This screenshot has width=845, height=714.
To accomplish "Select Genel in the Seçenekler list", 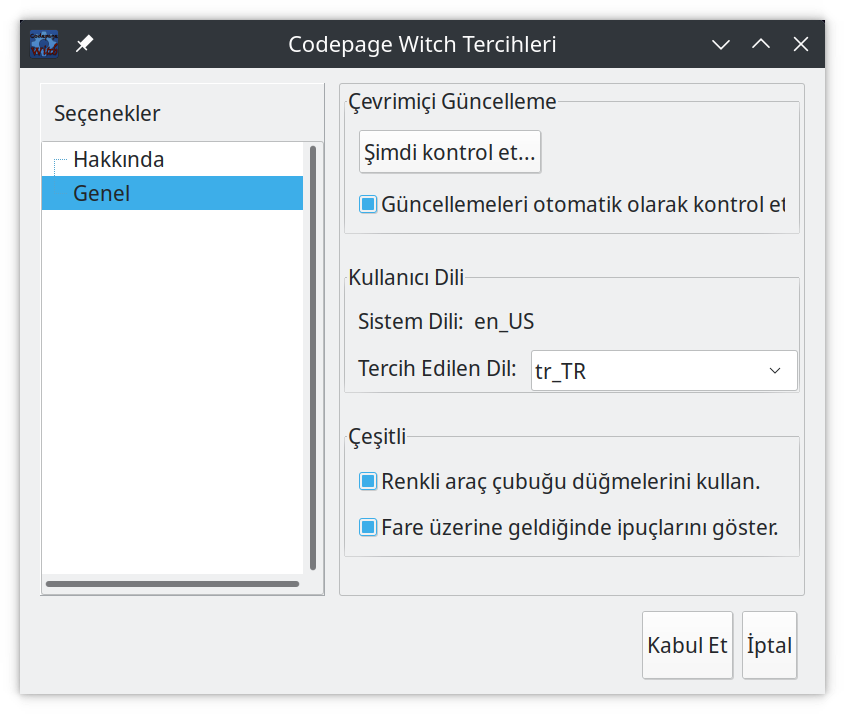I will point(102,193).
